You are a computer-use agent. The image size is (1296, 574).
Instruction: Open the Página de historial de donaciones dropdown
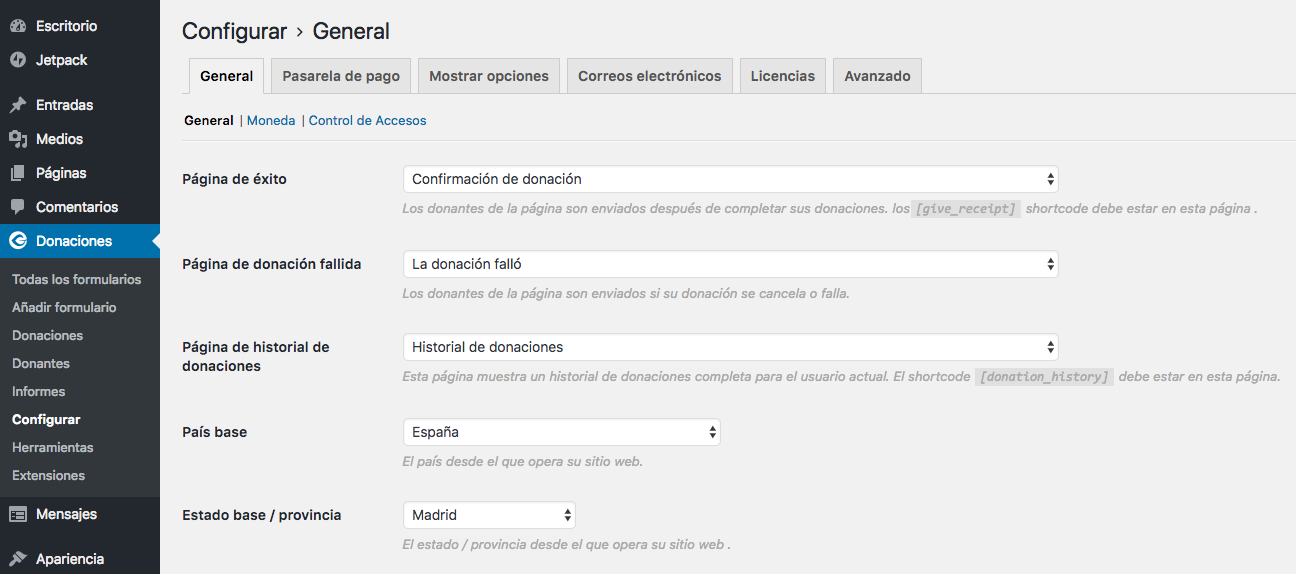[729, 347]
